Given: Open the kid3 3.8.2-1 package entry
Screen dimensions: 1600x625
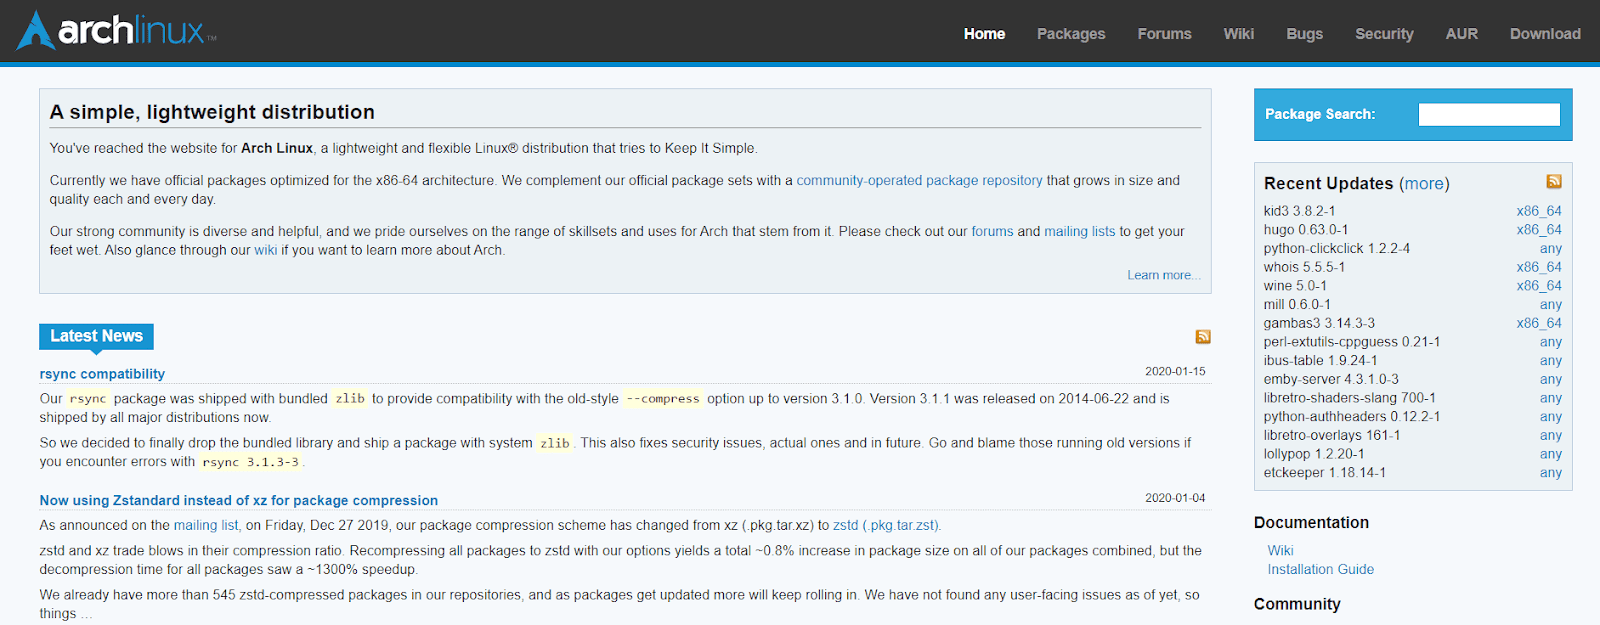Looking at the screenshot, I should click(1299, 211).
